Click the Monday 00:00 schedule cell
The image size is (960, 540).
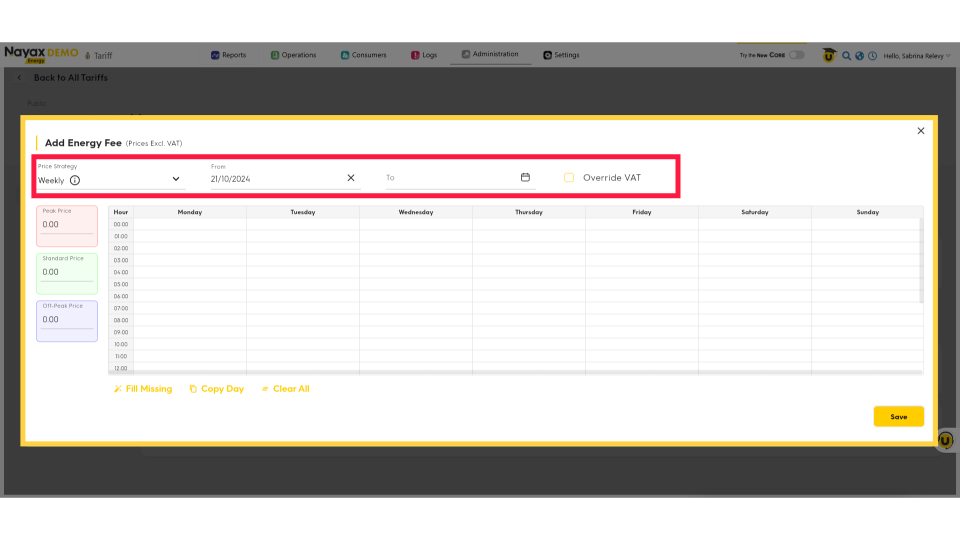[x=190, y=225]
